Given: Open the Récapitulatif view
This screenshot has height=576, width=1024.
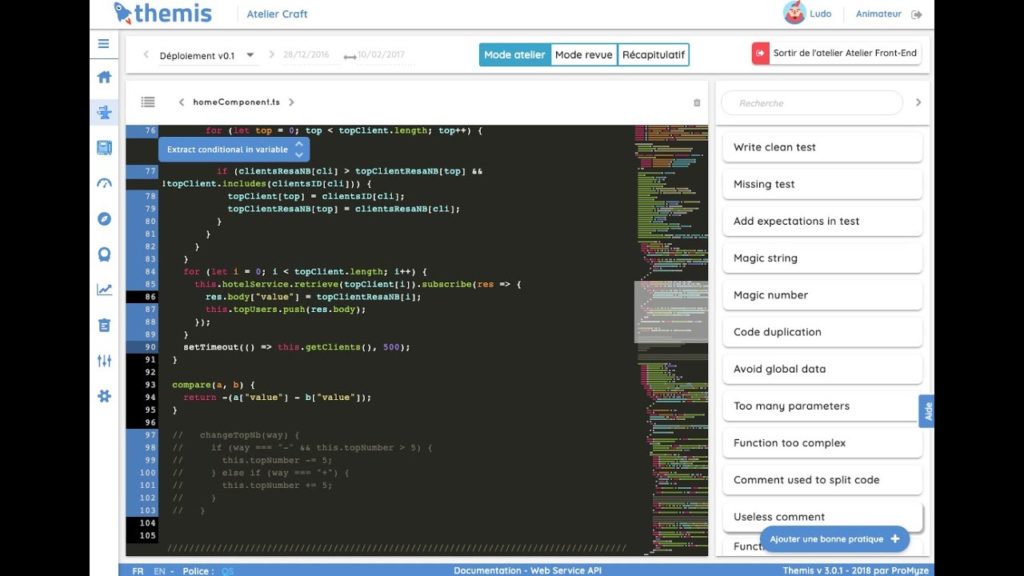Looking at the screenshot, I should tap(653, 55).
